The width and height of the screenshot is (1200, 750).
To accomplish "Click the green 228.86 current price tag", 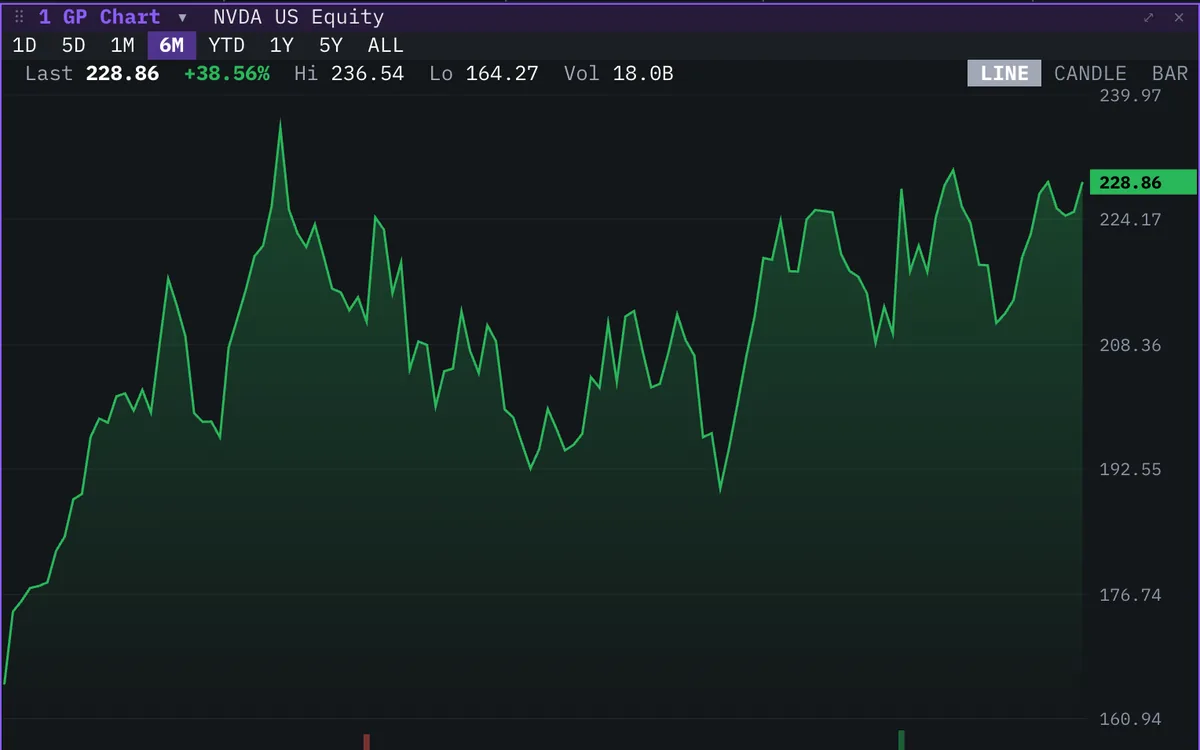I will 1142,182.
